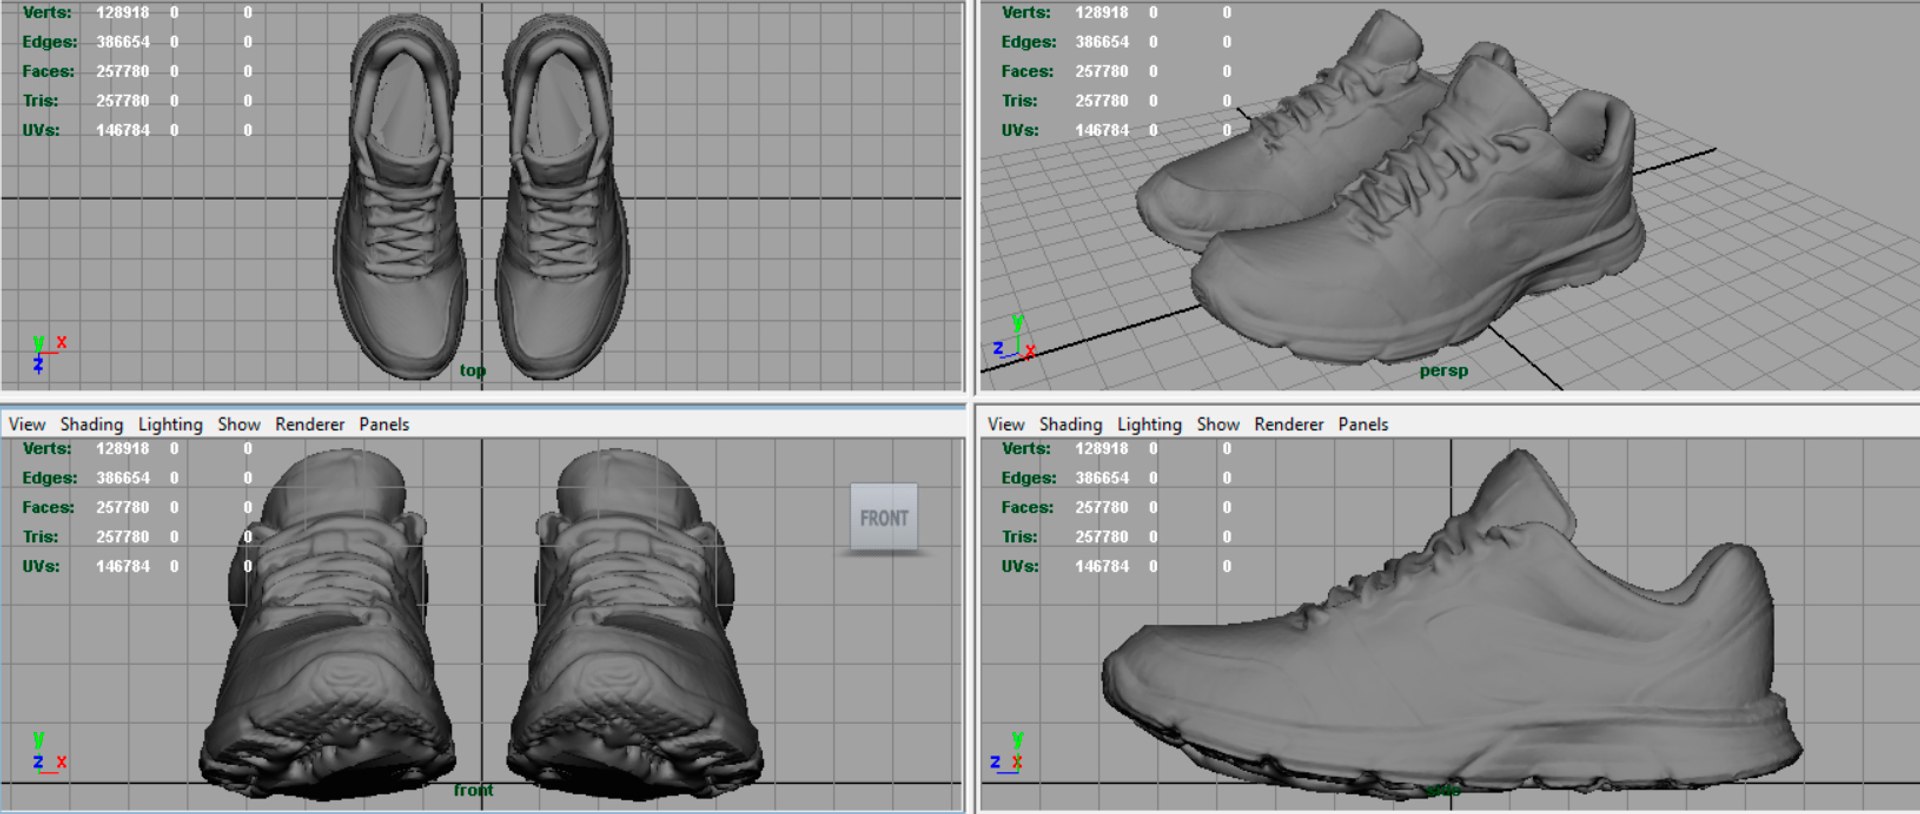This screenshot has height=814, width=1920.
Task: Click 'Verts:' label in top viewport
Action: click(47, 13)
